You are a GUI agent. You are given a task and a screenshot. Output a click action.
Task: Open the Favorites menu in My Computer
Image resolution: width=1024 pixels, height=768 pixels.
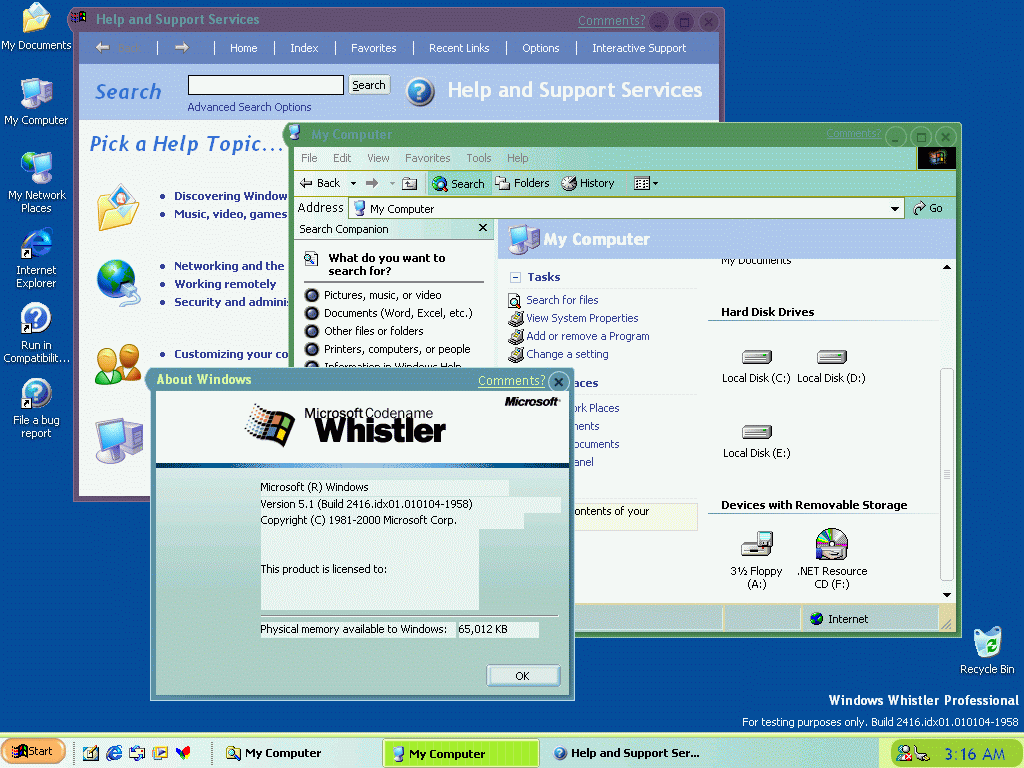tap(428, 158)
